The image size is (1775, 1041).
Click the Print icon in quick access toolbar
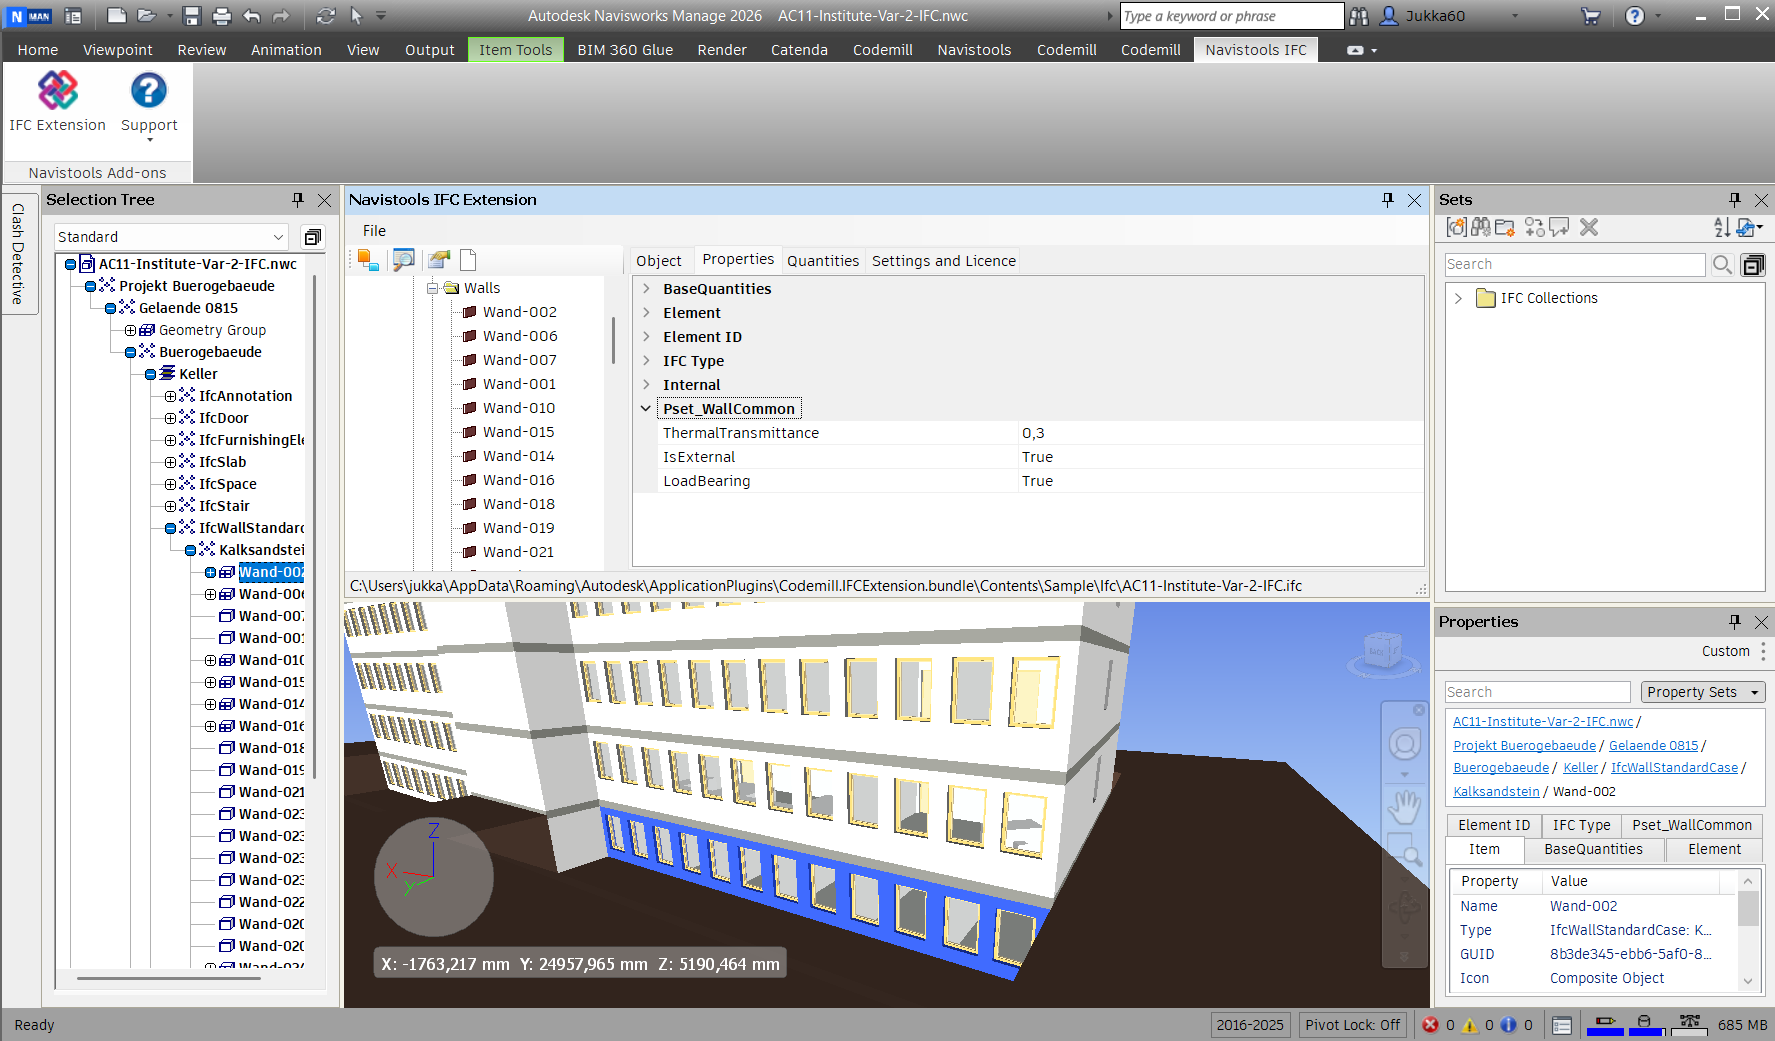[x=221, y=16]
